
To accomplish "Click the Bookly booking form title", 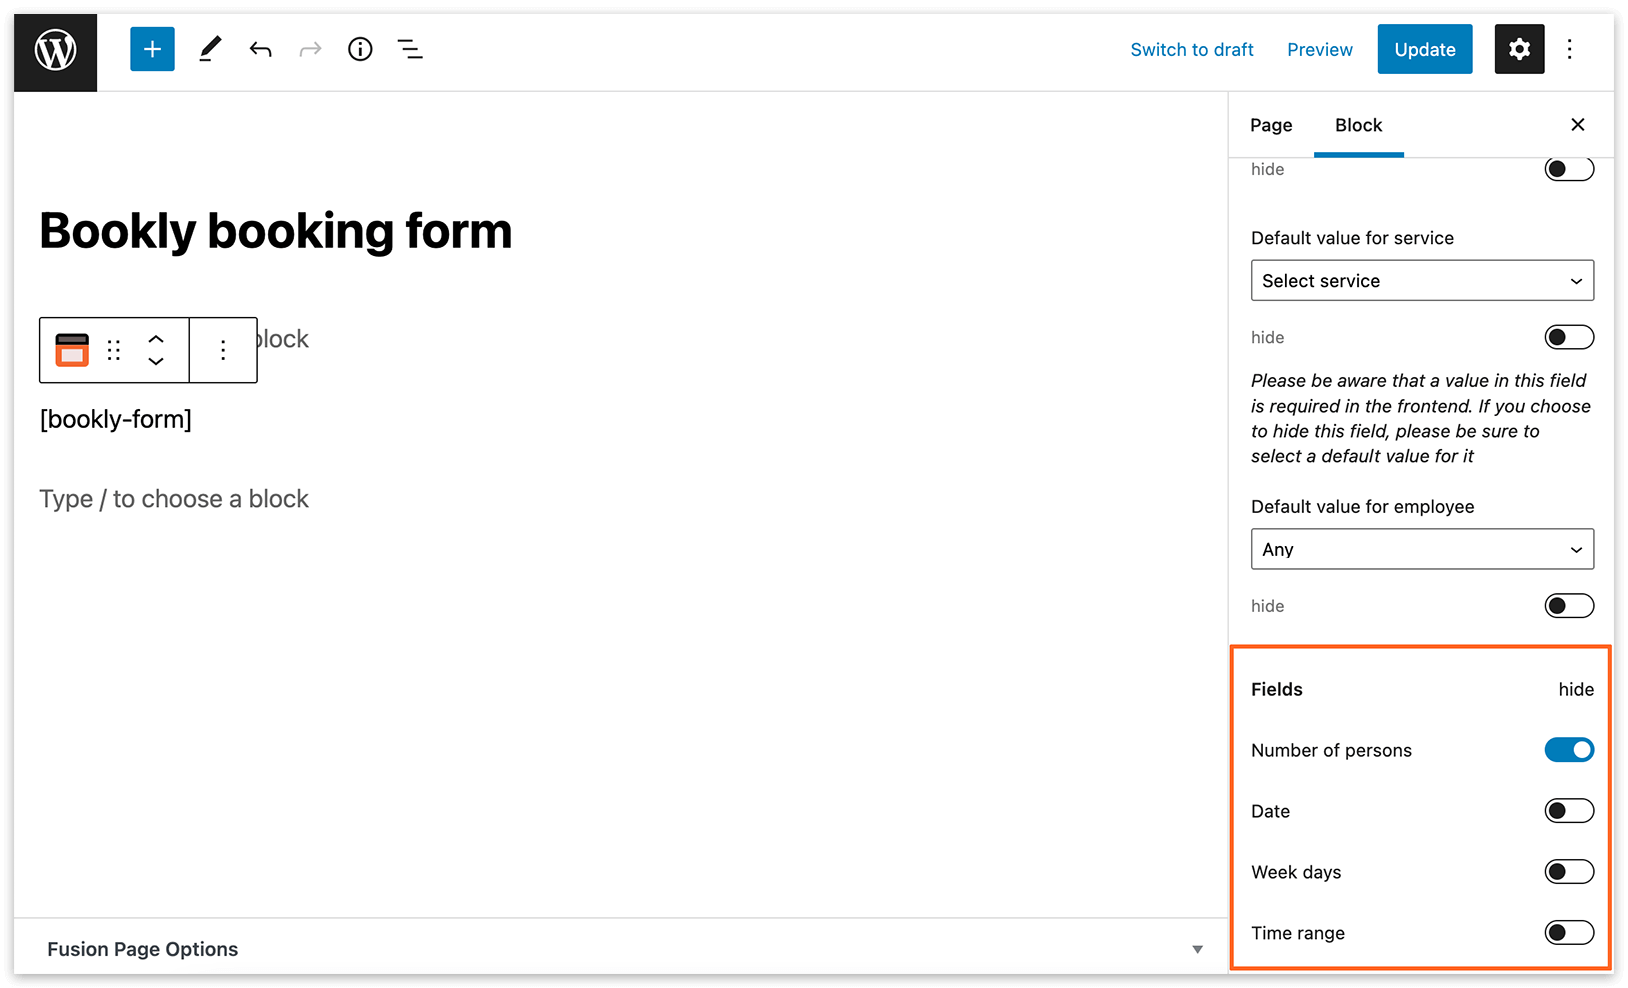I will [x=276, y=231].
